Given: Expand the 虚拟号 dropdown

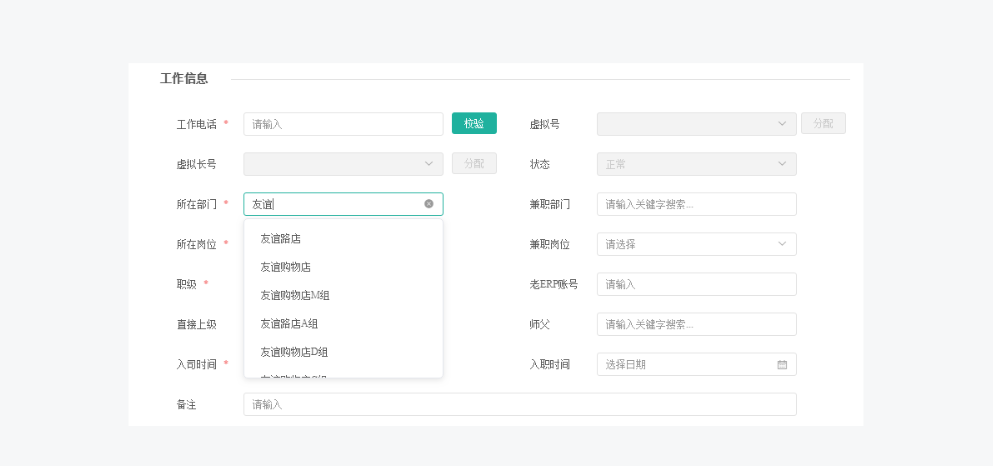Looking at the screenshot, I should pos(696,124).
